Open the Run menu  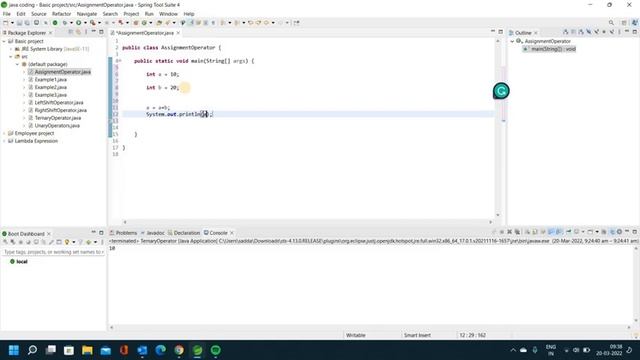coord(149,14)
